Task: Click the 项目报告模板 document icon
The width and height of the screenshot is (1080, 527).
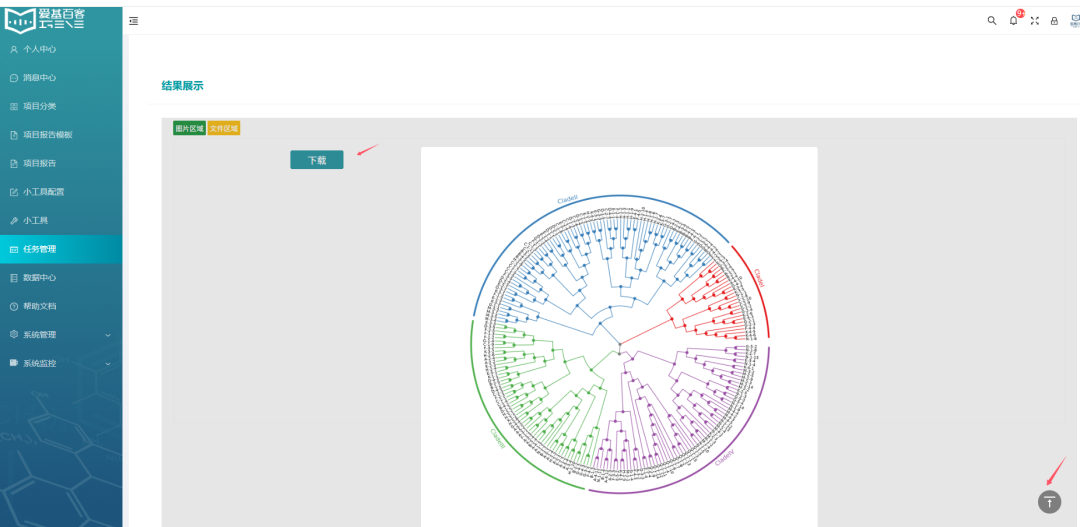Action: tap(14, 135)
